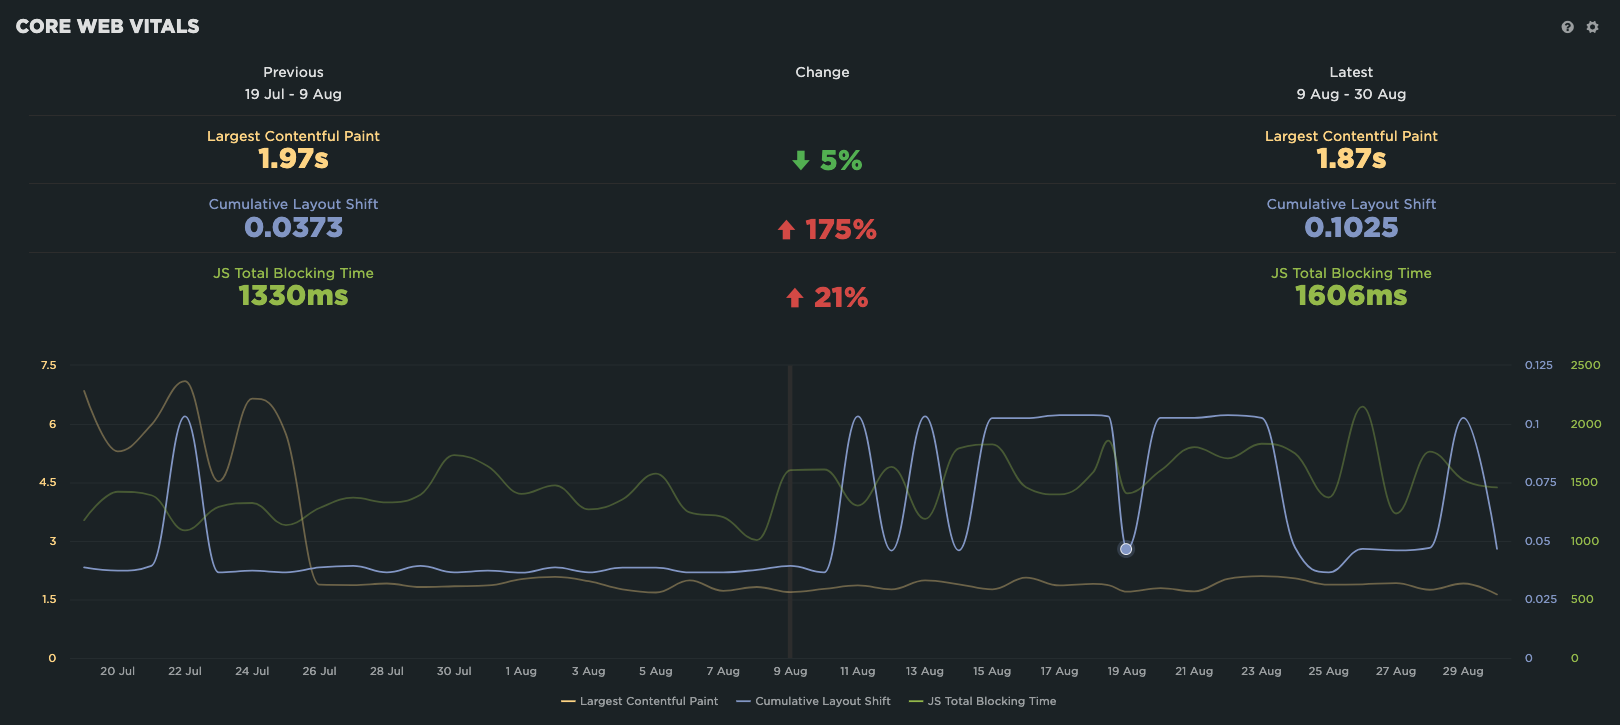Click the green down arrow beside 5%
This screenshot has height=725, width=1620.
pyautogui.click(x=800, y=160)
